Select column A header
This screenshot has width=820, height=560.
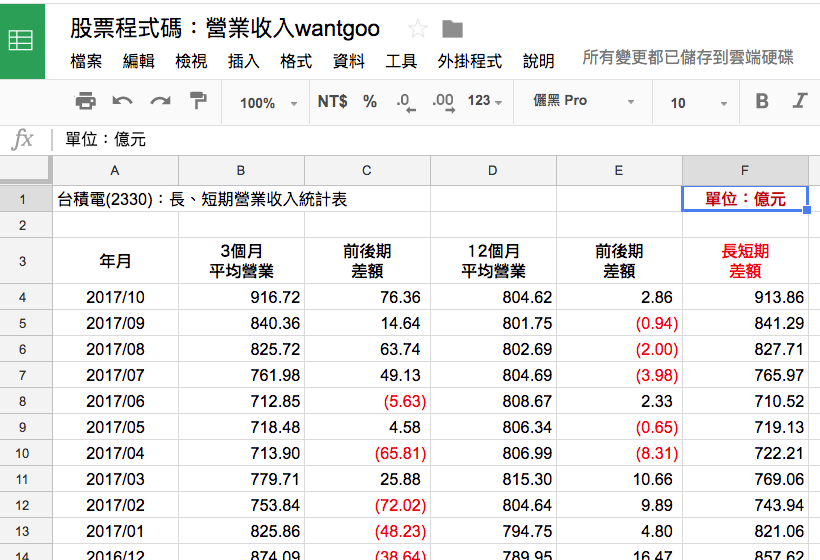pyautogui.click(x=115, y=170)
